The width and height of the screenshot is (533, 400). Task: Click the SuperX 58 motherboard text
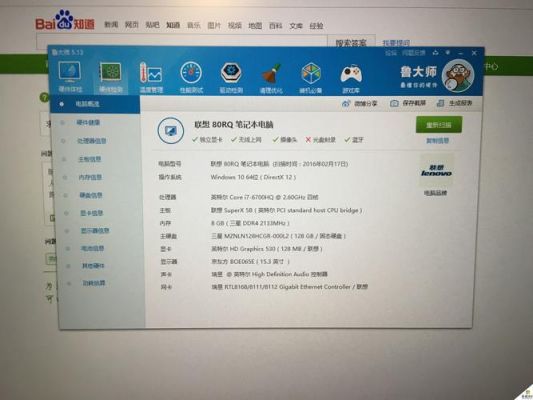click(287, 210)
